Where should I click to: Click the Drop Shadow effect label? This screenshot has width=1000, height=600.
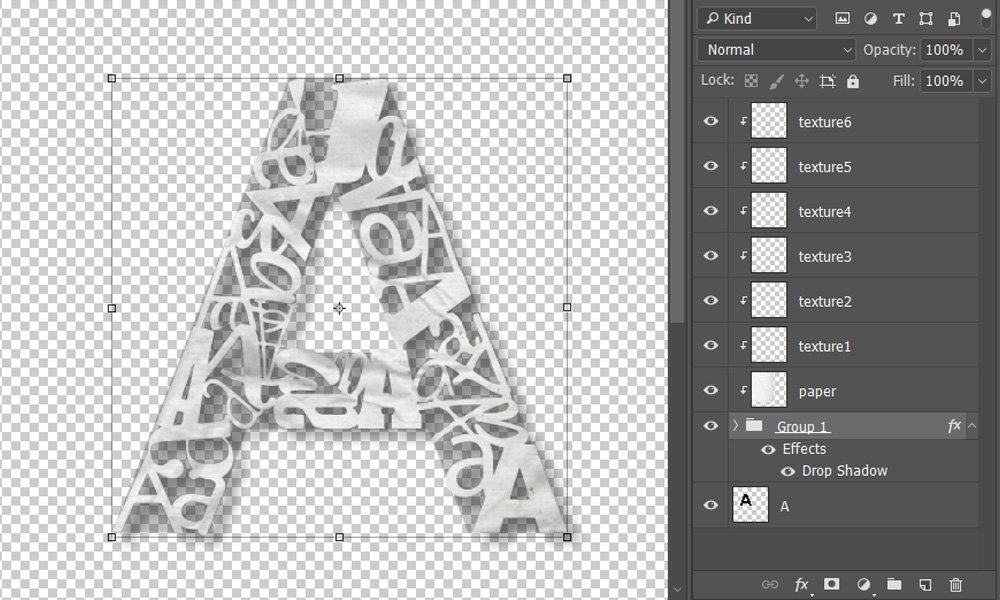coord(844,471)
